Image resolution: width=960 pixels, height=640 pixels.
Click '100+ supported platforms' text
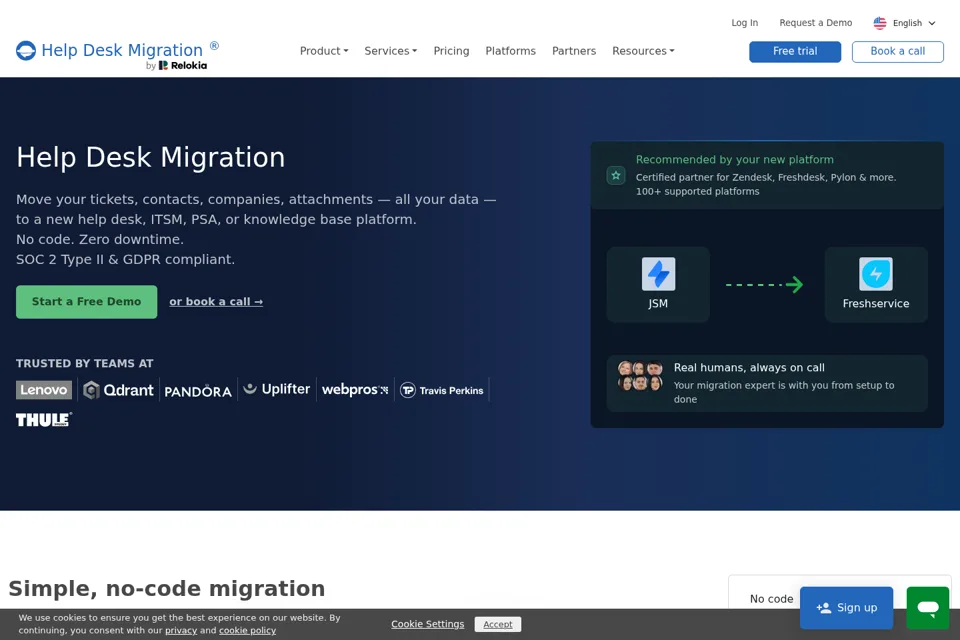(x=697, y=192)
